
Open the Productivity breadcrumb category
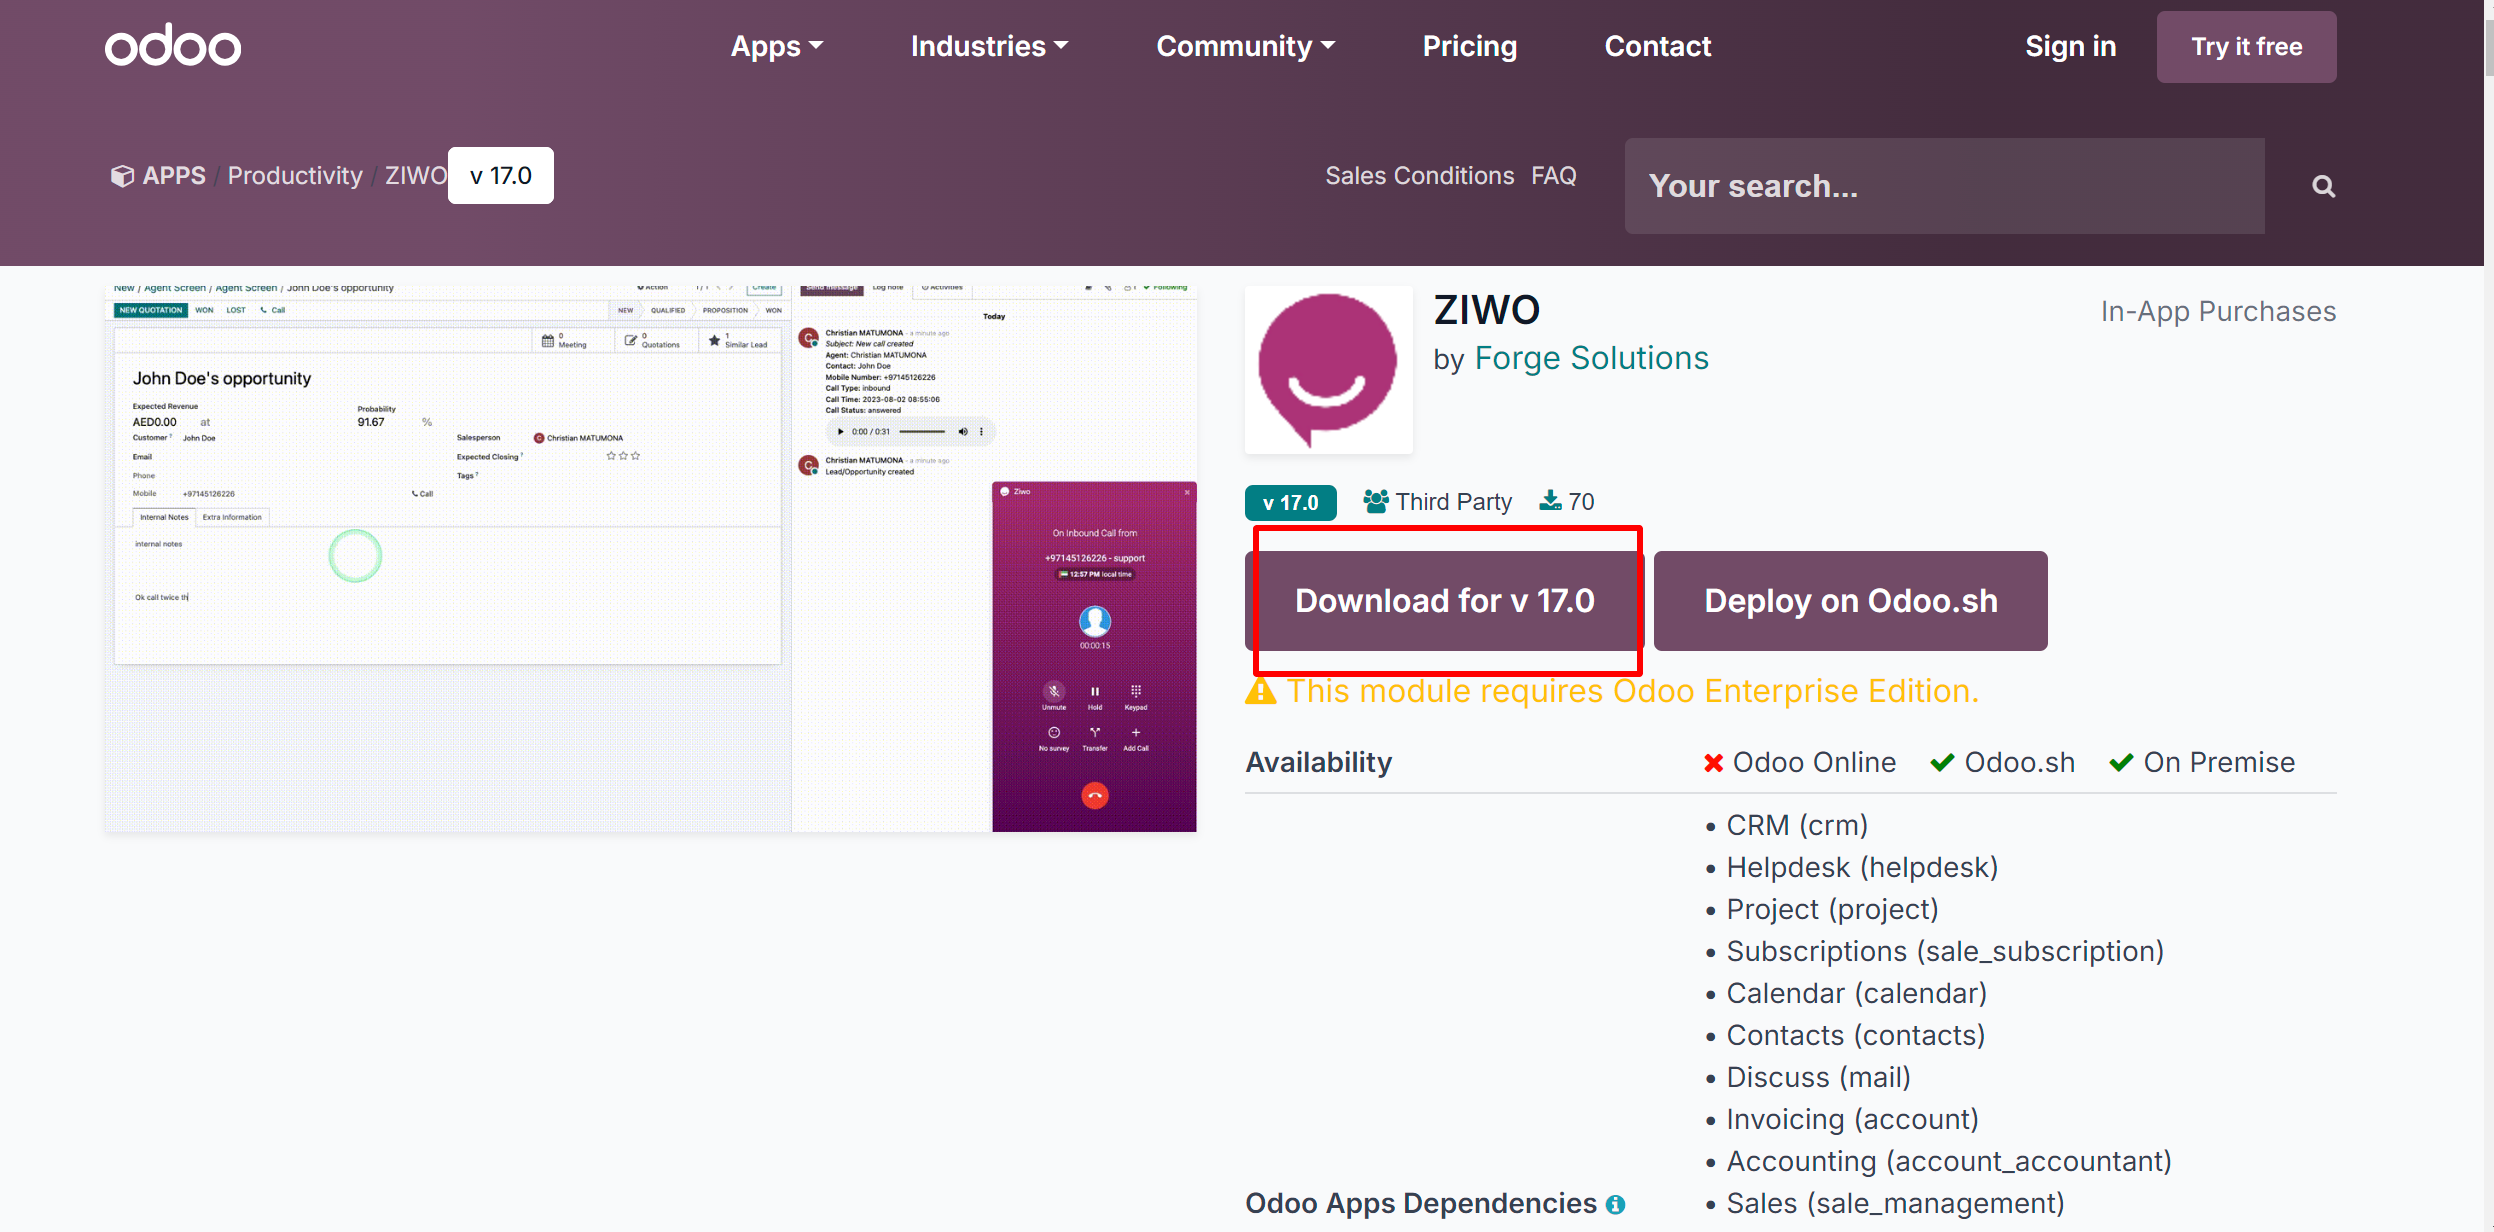pyautogui.click(x=295, y=176)
